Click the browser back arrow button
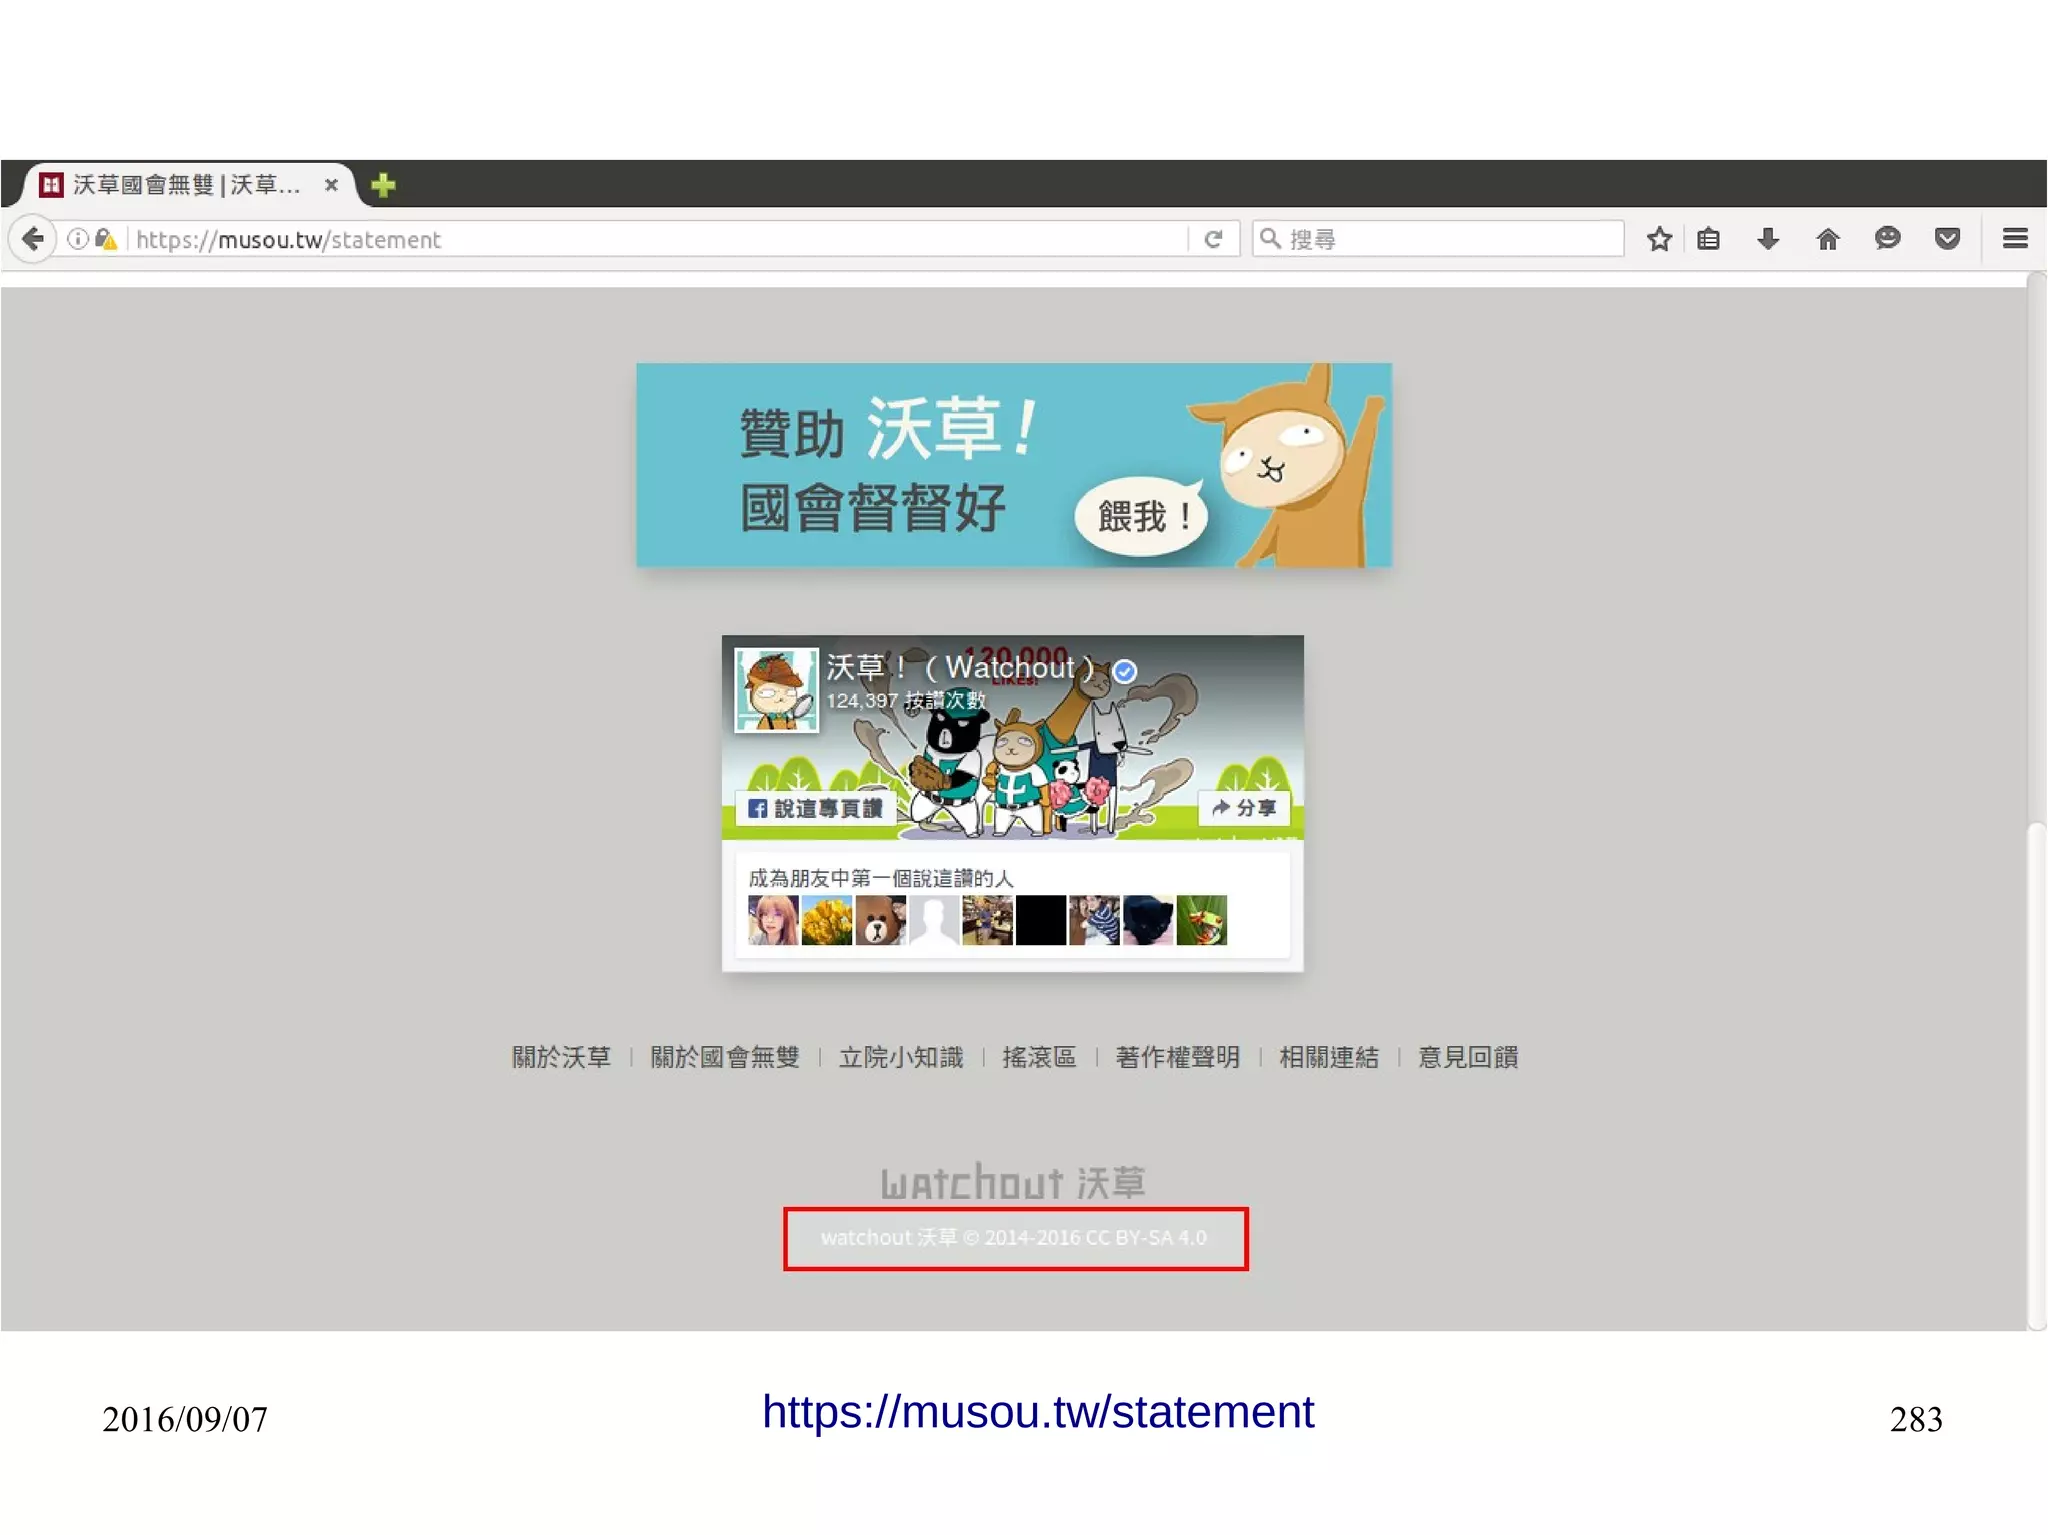This screenshot has height=1535, width=2048. click(x=33, y=239)
